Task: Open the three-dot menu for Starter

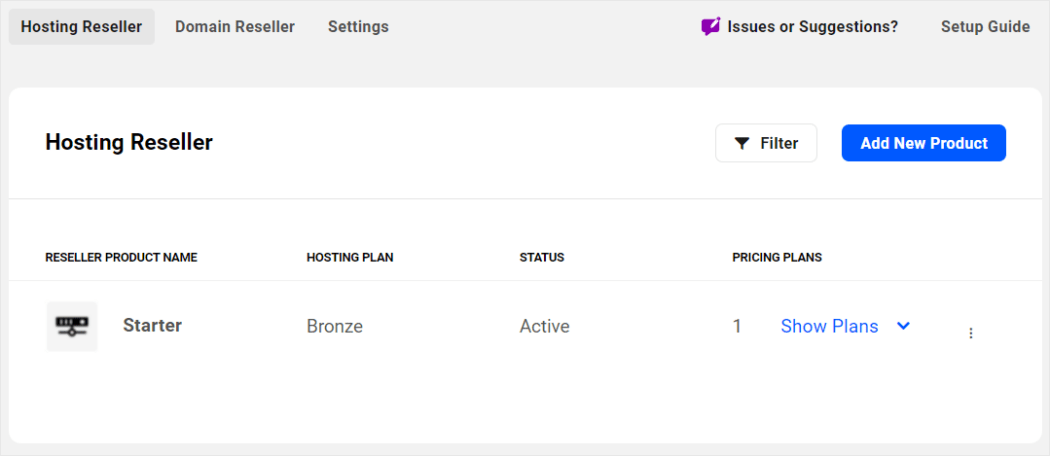Action: [970, 333]
